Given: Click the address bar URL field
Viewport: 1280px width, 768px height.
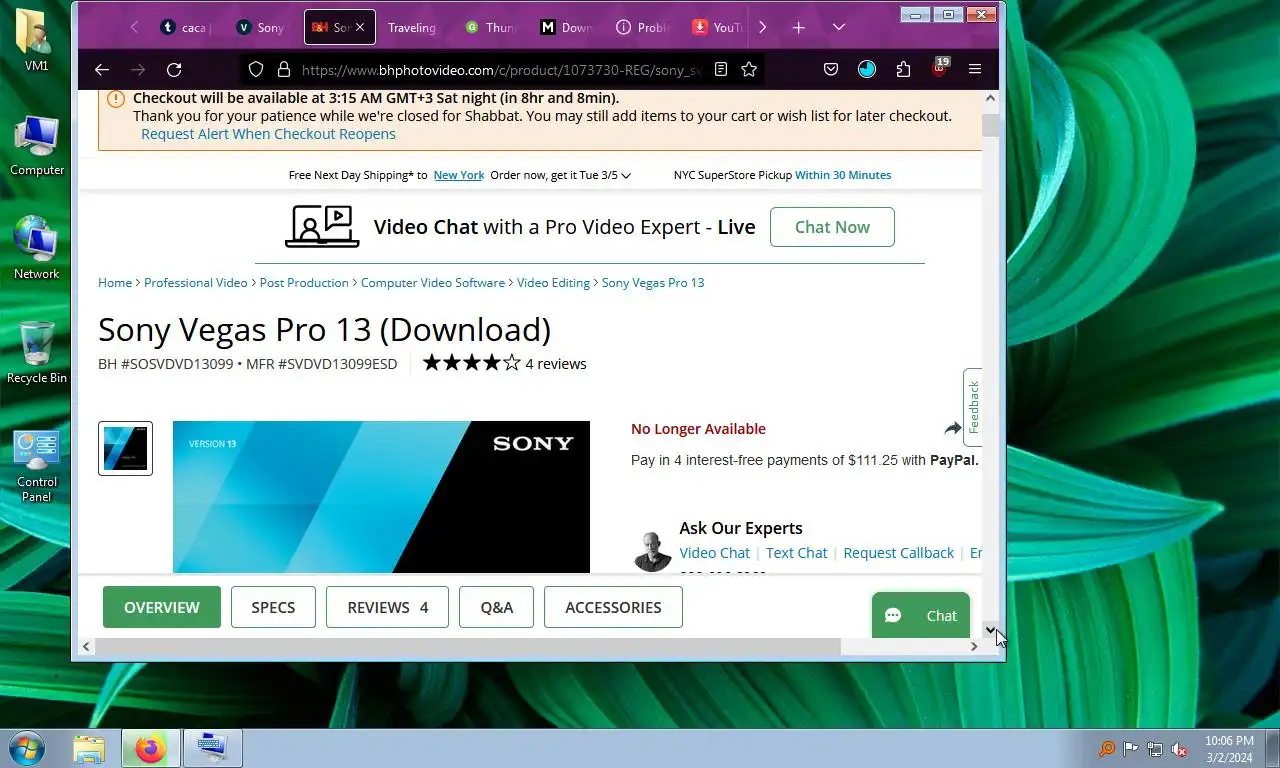Looking at the screenshot, I should pyautogui.click(x=500, y=69).
